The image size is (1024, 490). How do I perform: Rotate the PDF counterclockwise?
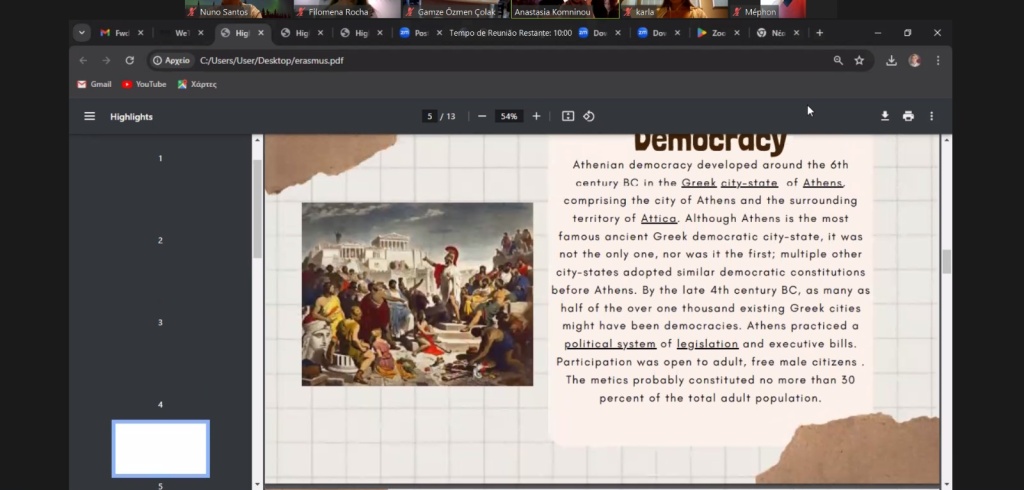pyautogui.click(x=589, y=116)
